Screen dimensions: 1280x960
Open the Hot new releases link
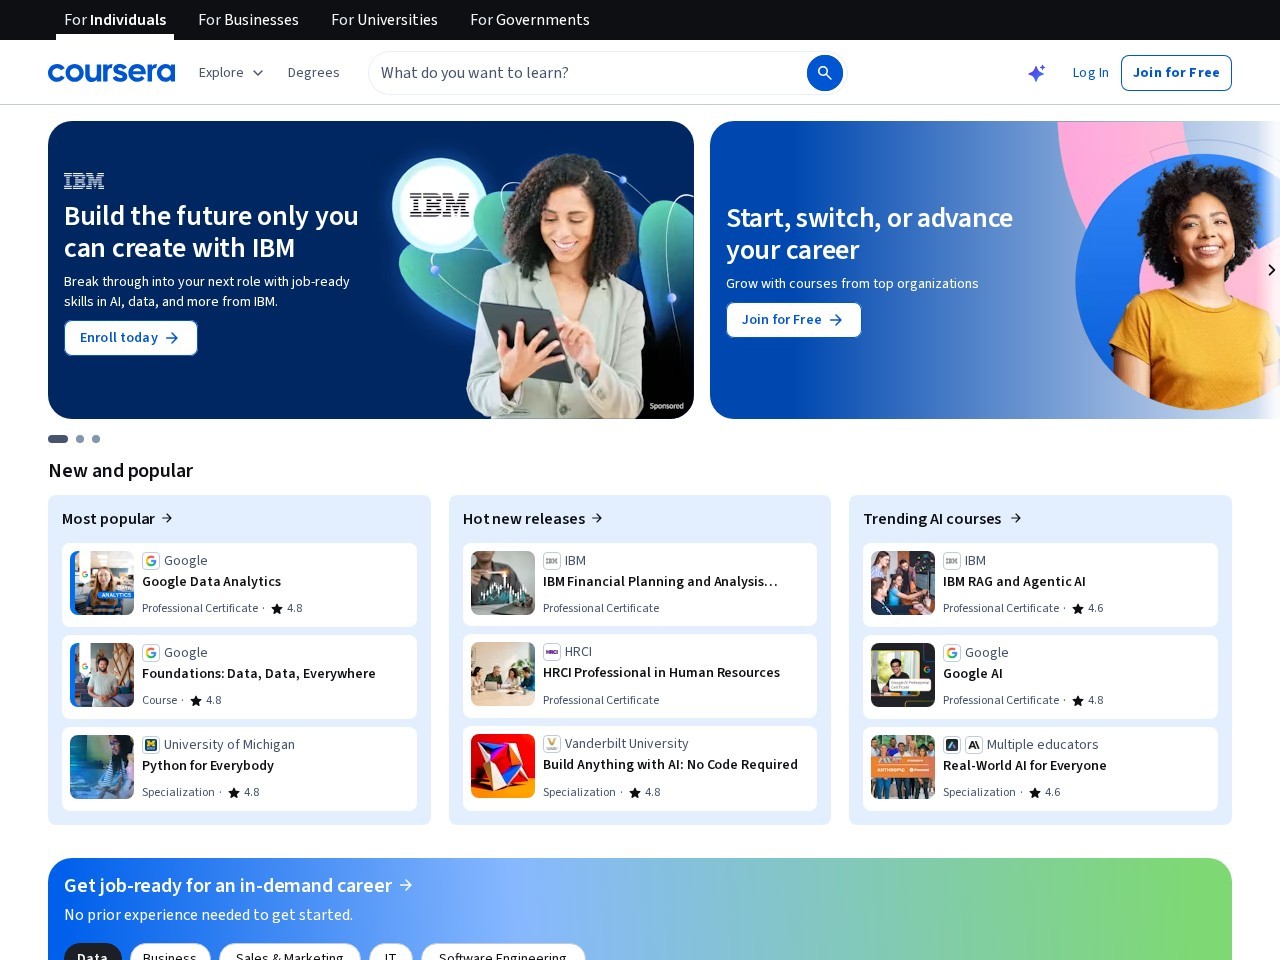[533, 518]
